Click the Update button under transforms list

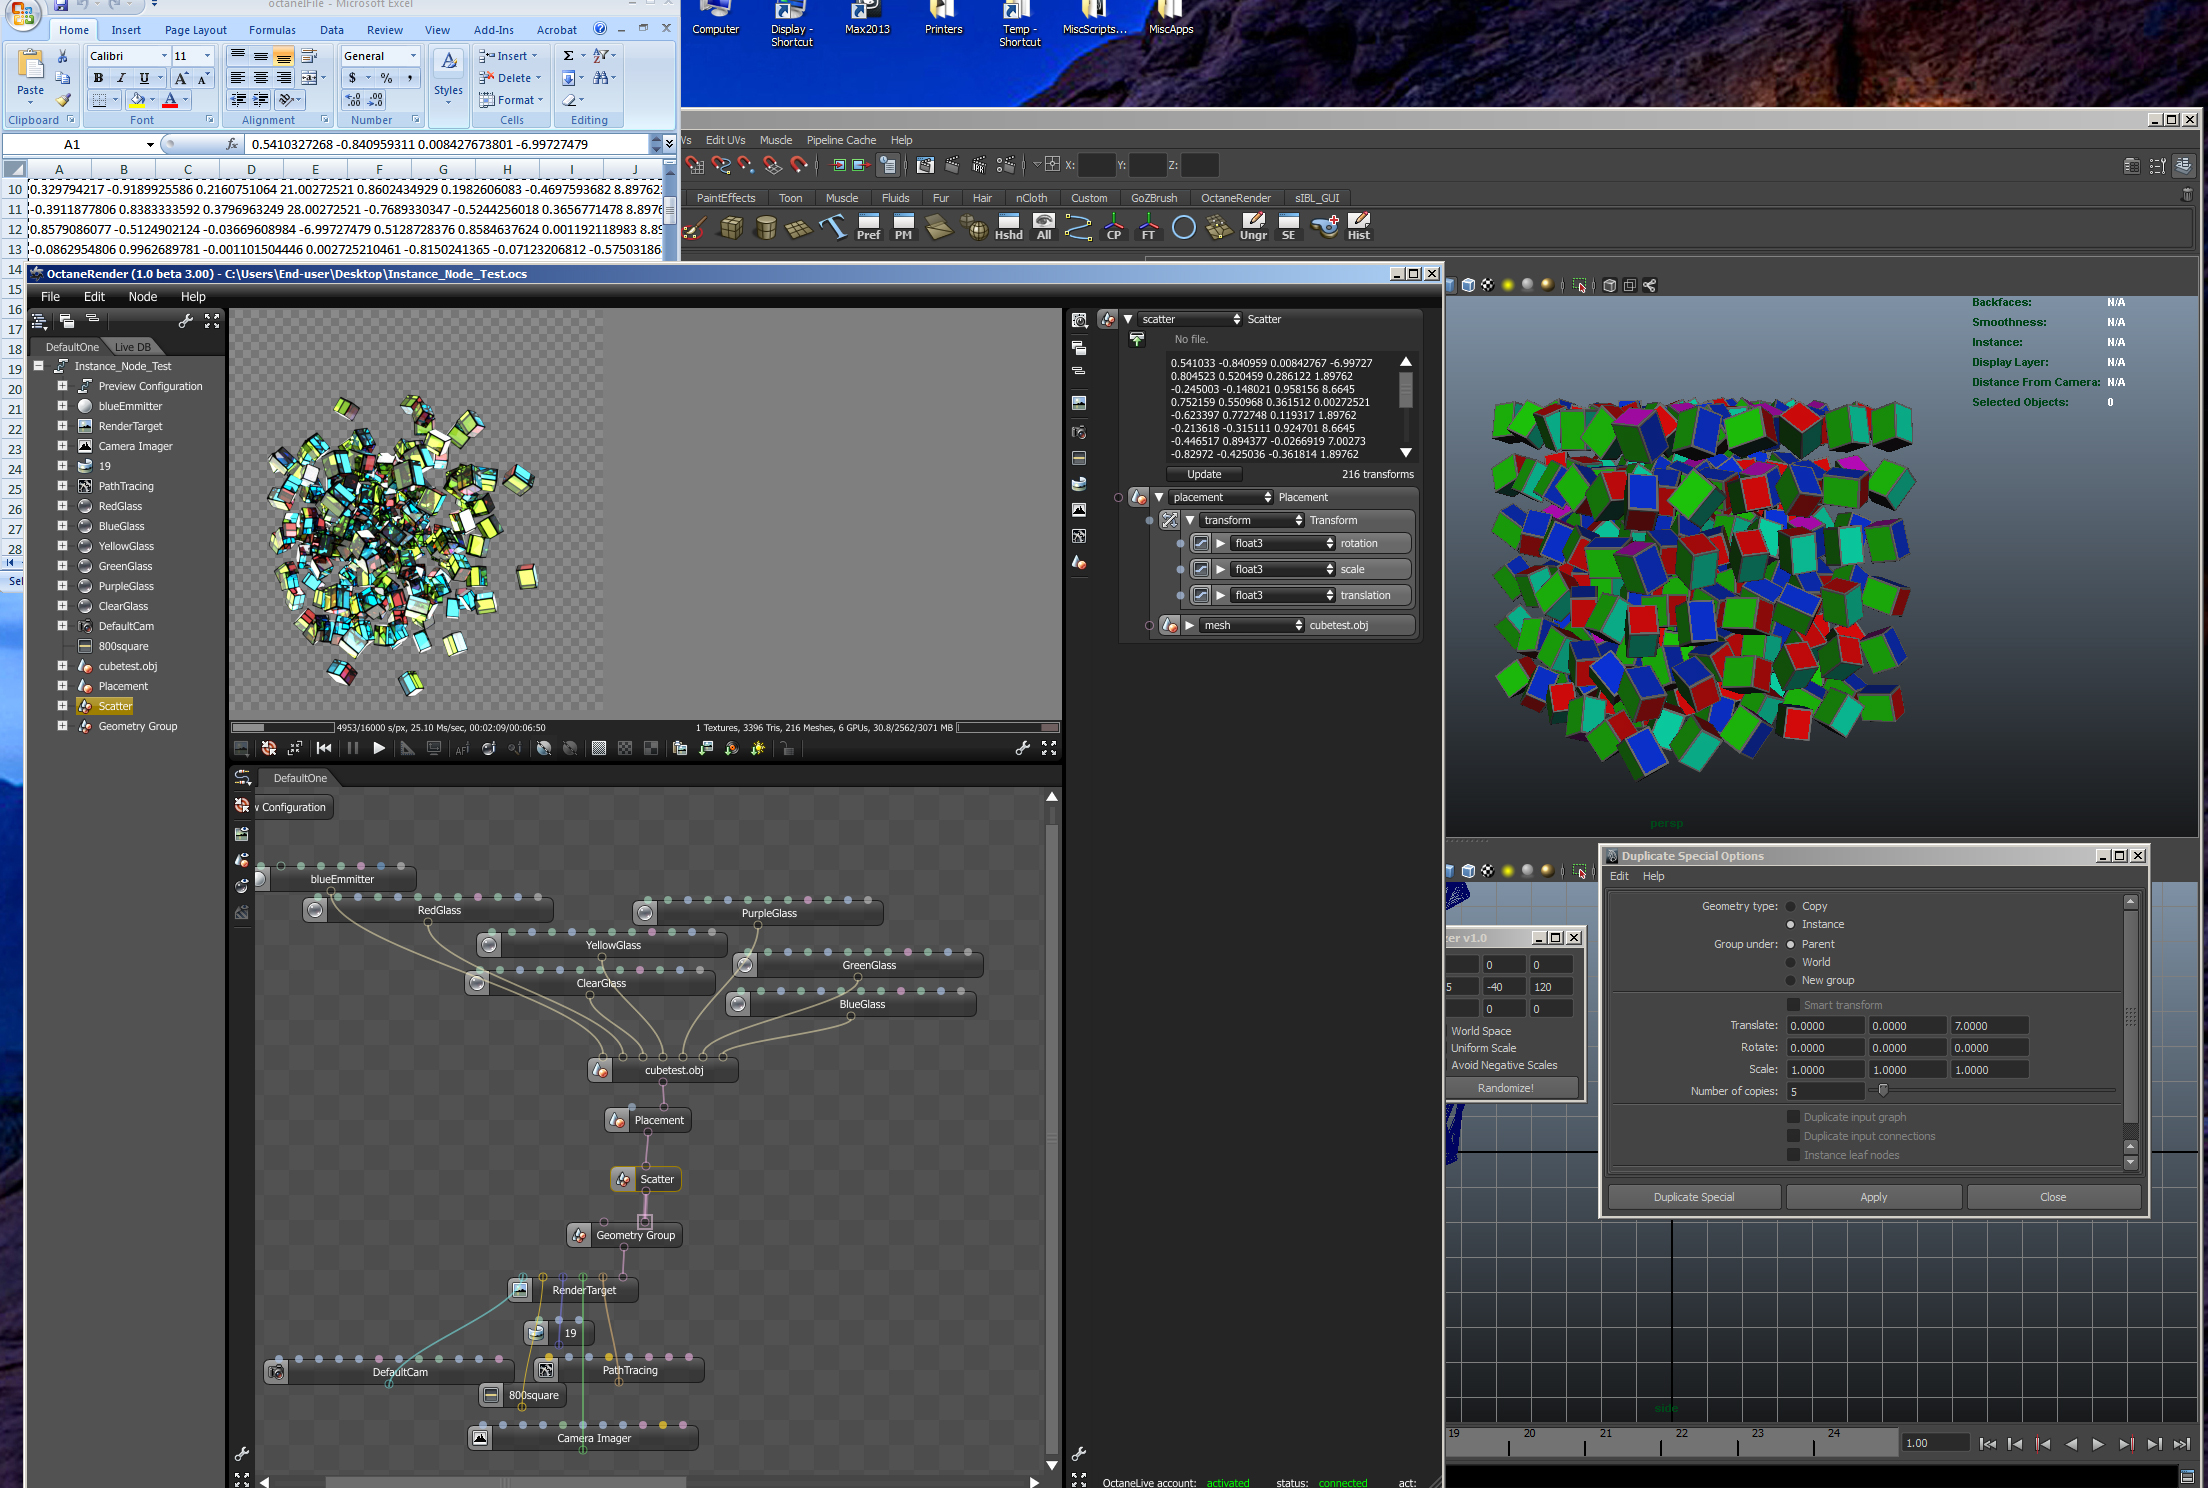1204,474
